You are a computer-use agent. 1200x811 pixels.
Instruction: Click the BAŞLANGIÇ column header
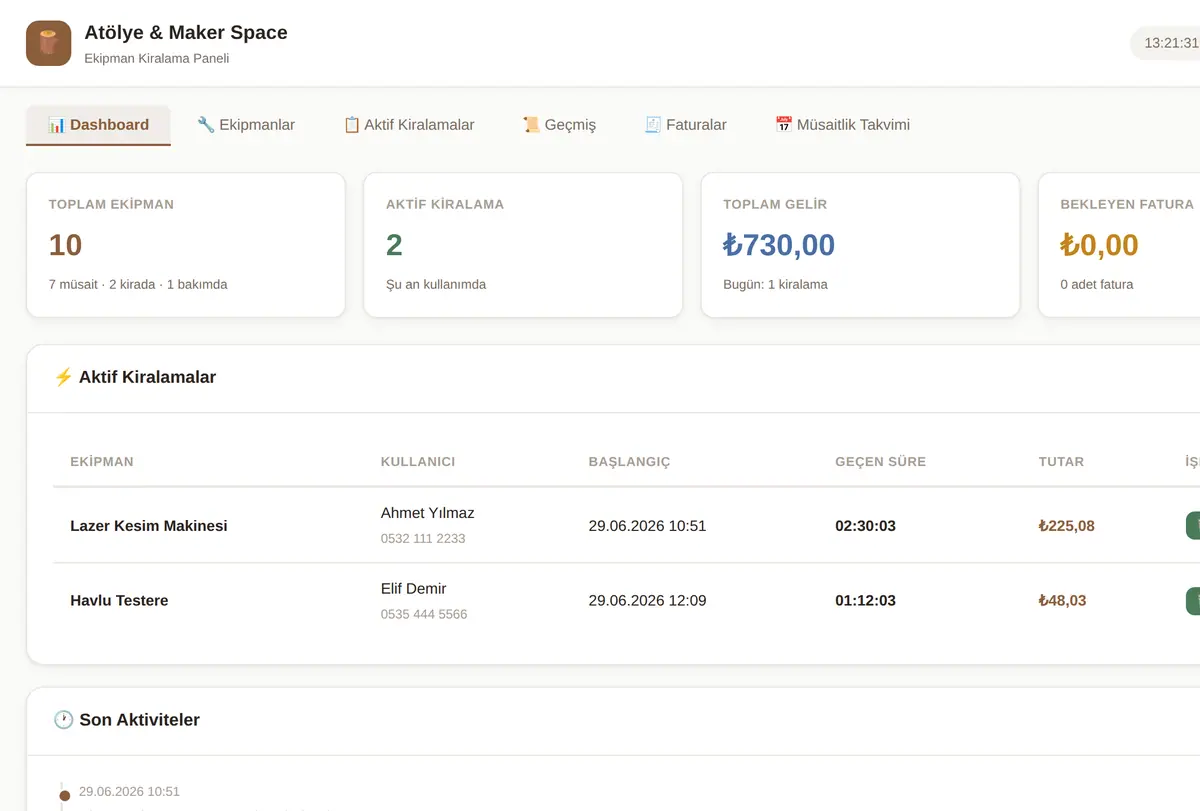(x=629, y=462)
